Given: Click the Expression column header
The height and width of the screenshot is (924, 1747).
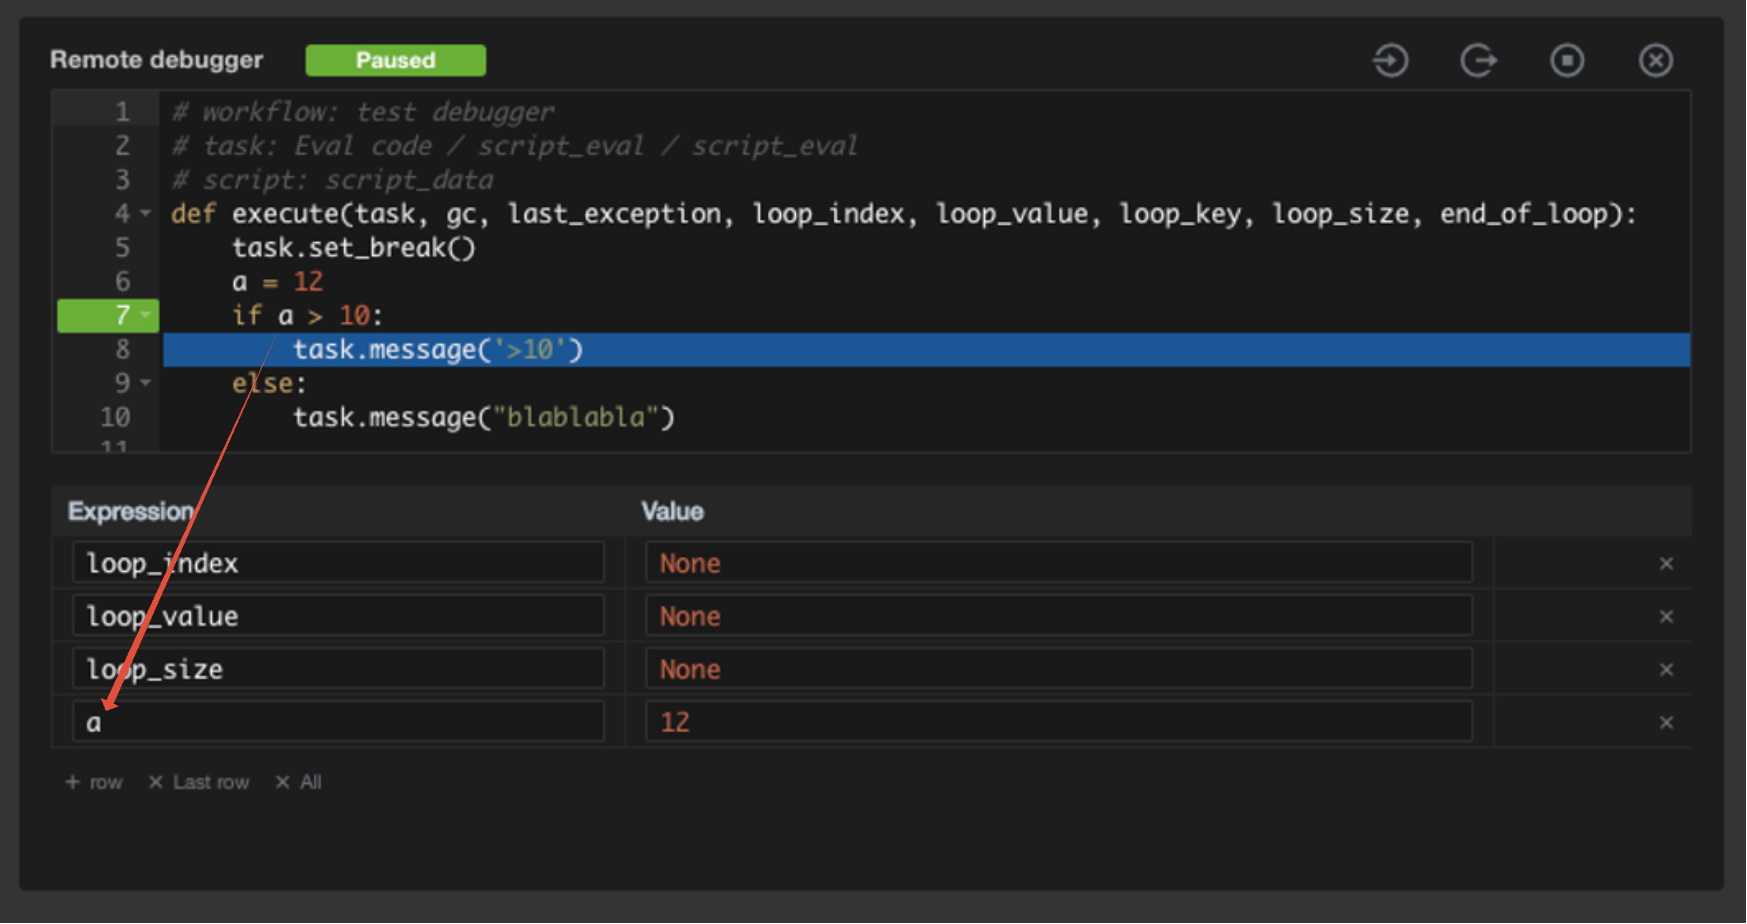Looking at the screenshot, I should tap(131, 512).
